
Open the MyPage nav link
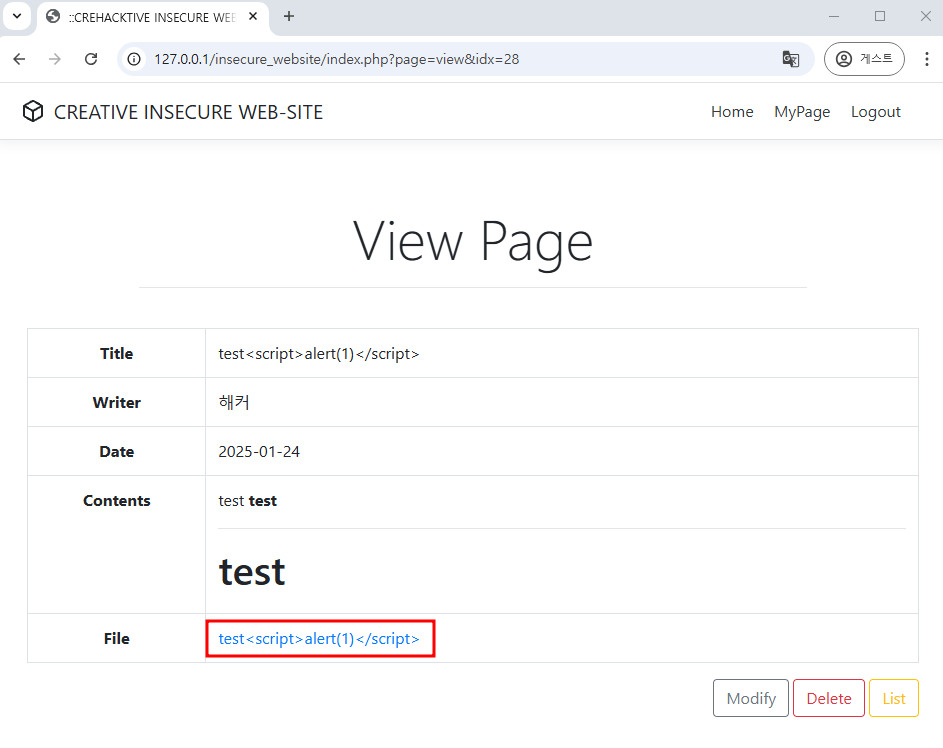802,112
